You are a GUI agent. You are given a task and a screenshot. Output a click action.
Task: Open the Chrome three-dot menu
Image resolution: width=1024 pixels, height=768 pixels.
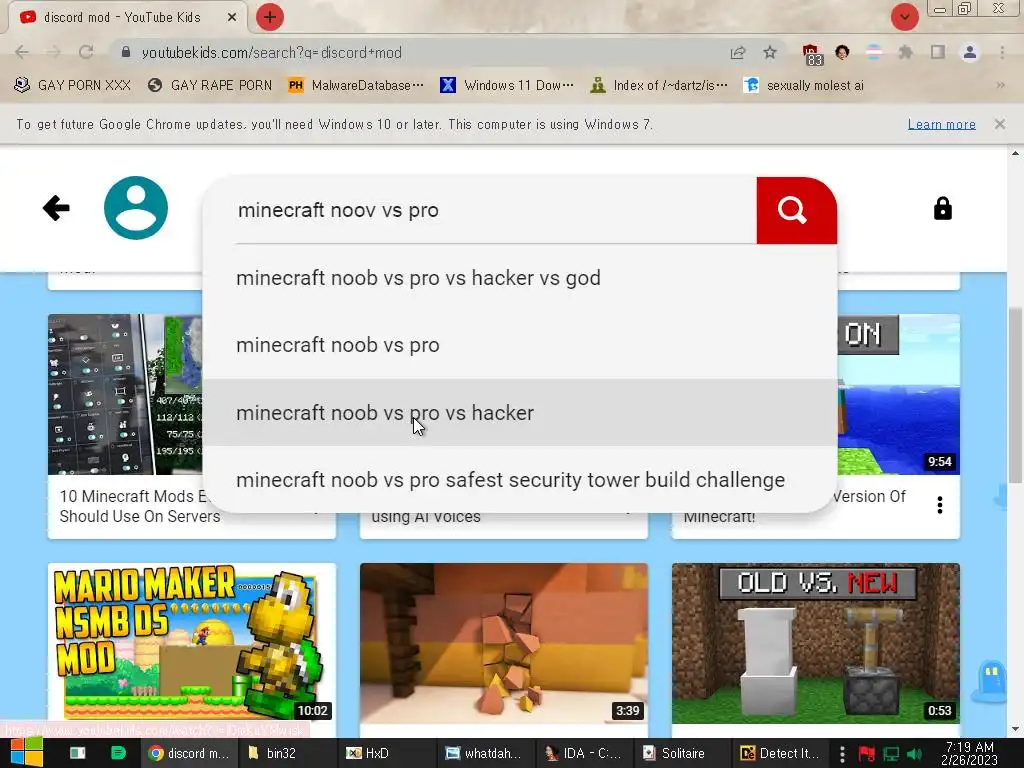[x=1002, y=52]
